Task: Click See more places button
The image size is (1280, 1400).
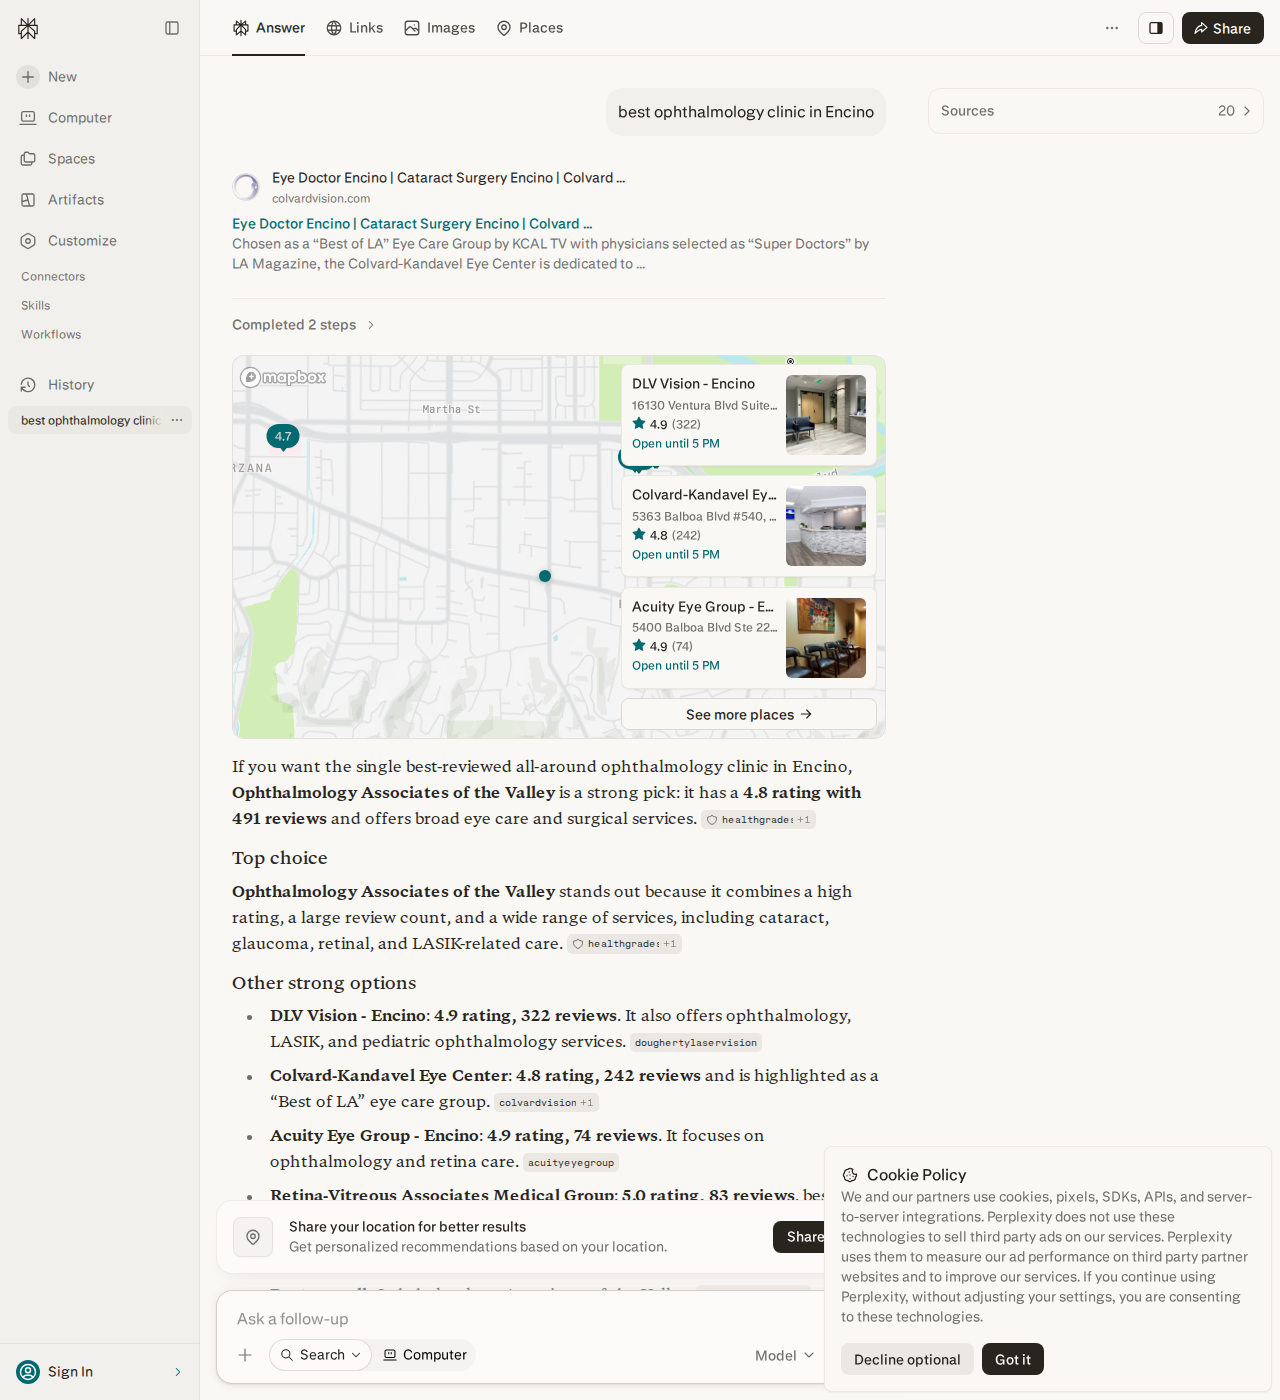Action: coord(749,714)
